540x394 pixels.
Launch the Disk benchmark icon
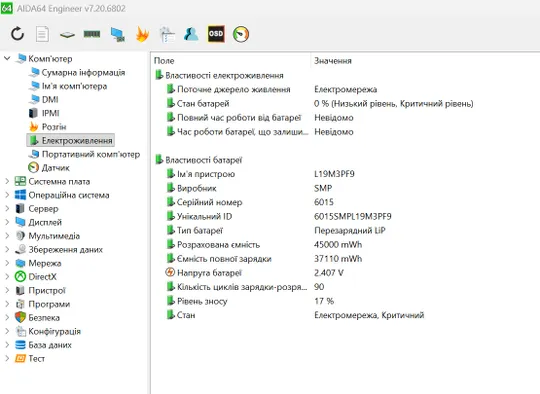(x=67, y=34)
